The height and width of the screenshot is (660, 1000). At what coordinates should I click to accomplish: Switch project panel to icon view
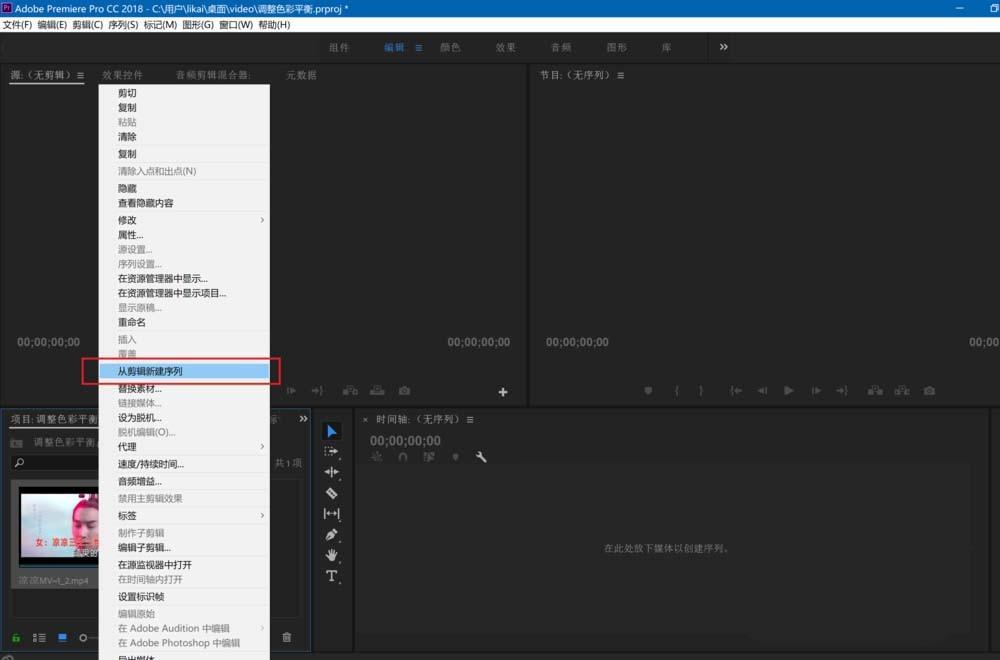(62, 637)
